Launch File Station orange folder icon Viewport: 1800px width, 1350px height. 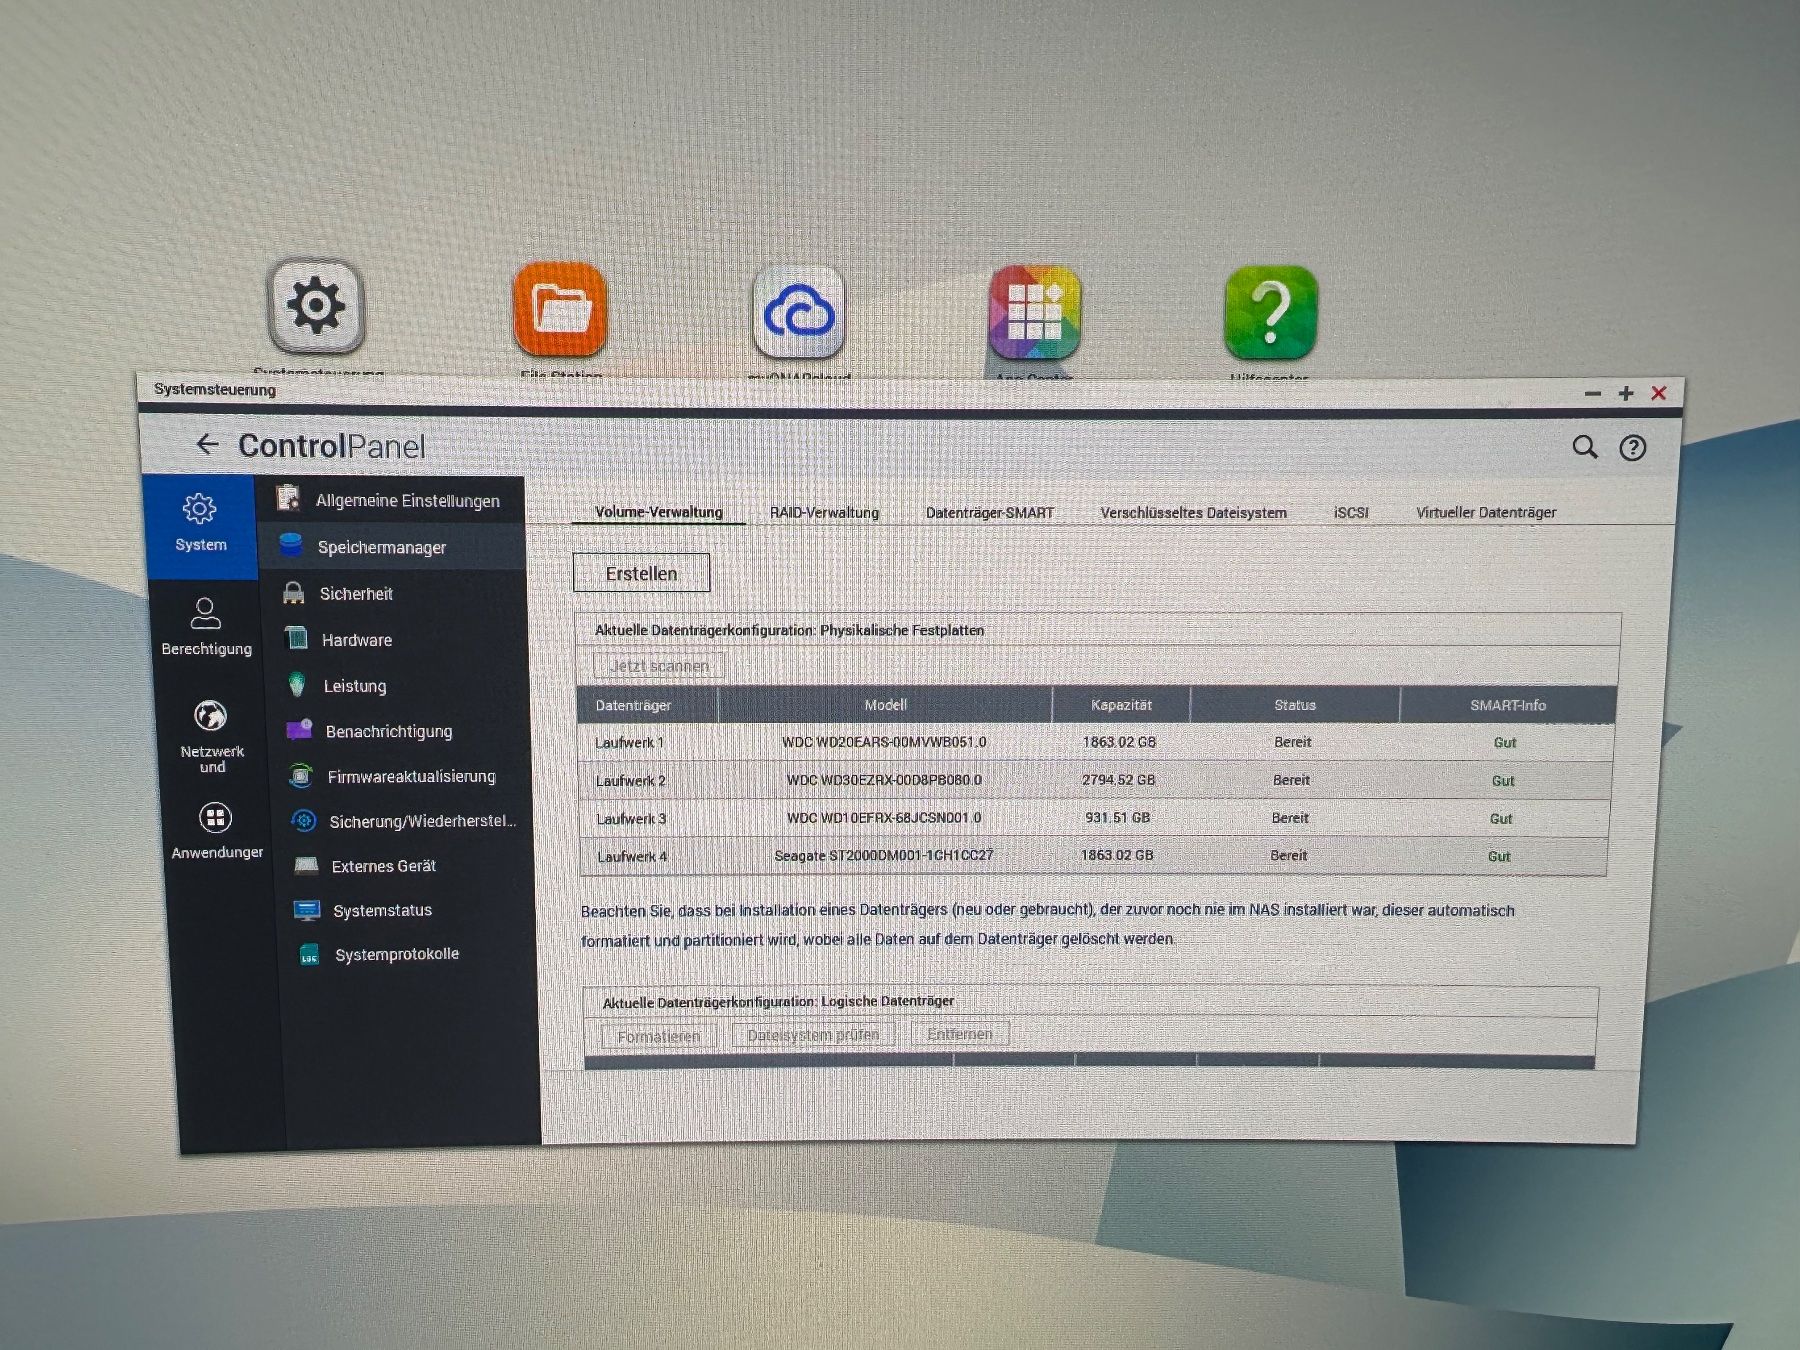pos(560,310)
